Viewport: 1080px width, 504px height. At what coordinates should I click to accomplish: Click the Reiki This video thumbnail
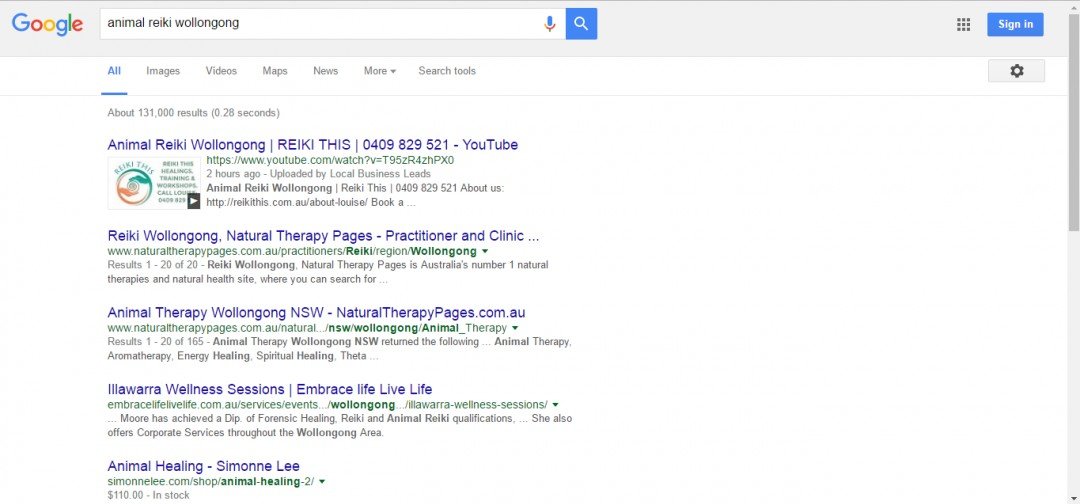[154, 182]
